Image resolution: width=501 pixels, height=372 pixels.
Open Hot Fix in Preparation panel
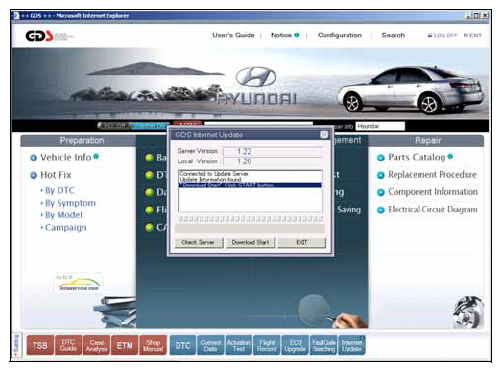[x=56, y=175]
